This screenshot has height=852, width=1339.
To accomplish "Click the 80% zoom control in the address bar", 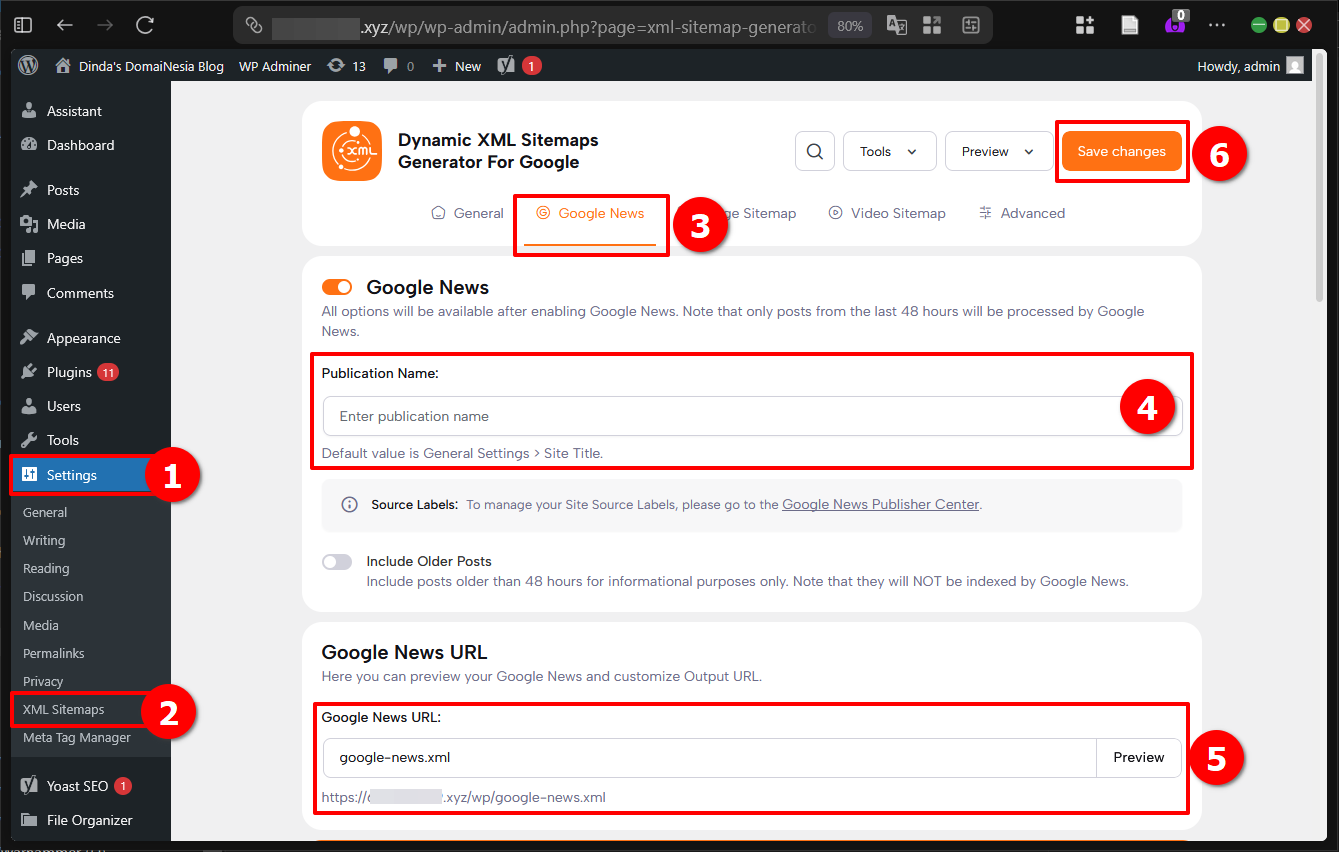I will [x=849, y=25].
